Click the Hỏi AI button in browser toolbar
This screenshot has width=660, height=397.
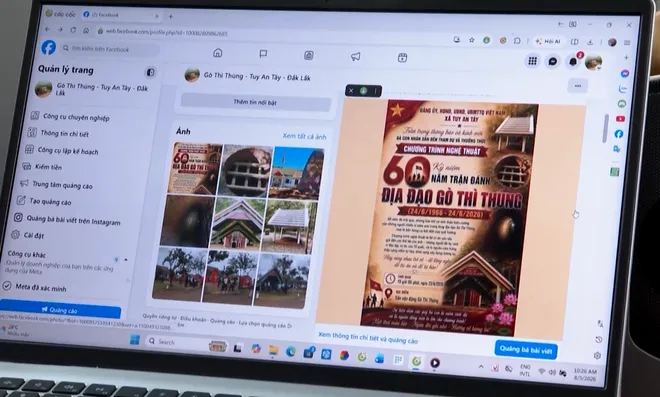point(548,41)
